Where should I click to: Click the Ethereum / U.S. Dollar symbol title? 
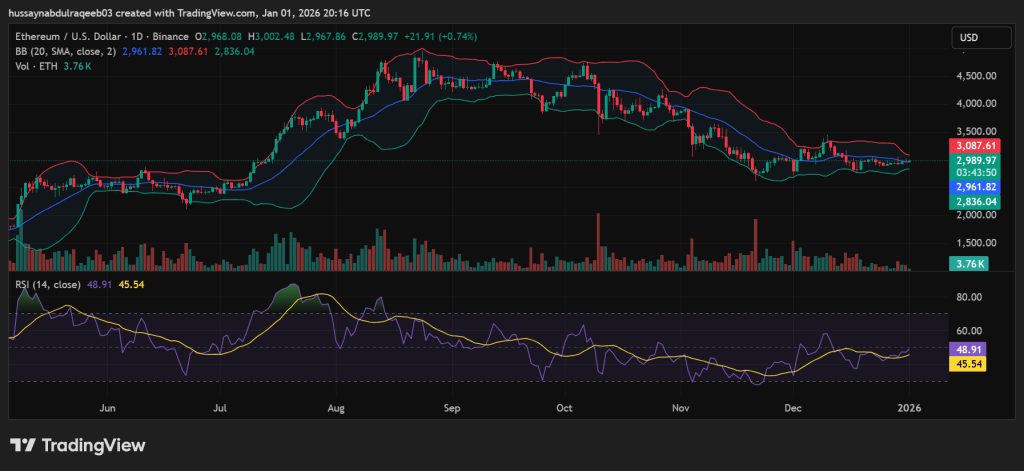point(72,36)
